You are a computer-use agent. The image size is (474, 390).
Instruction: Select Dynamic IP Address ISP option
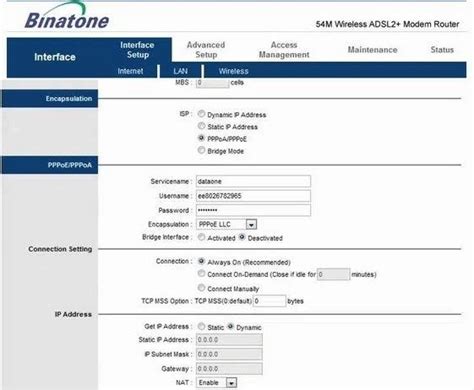[x=201, y=114]
